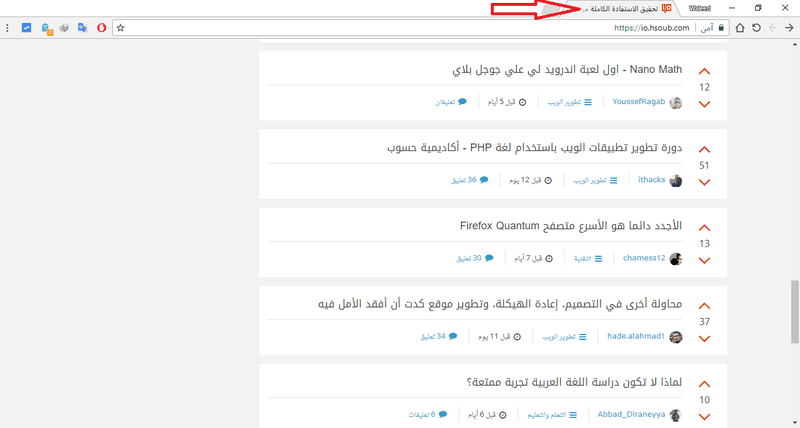800x428 pixels.
Task: Bookmark this page with the star icon
Action: (120, 28)
